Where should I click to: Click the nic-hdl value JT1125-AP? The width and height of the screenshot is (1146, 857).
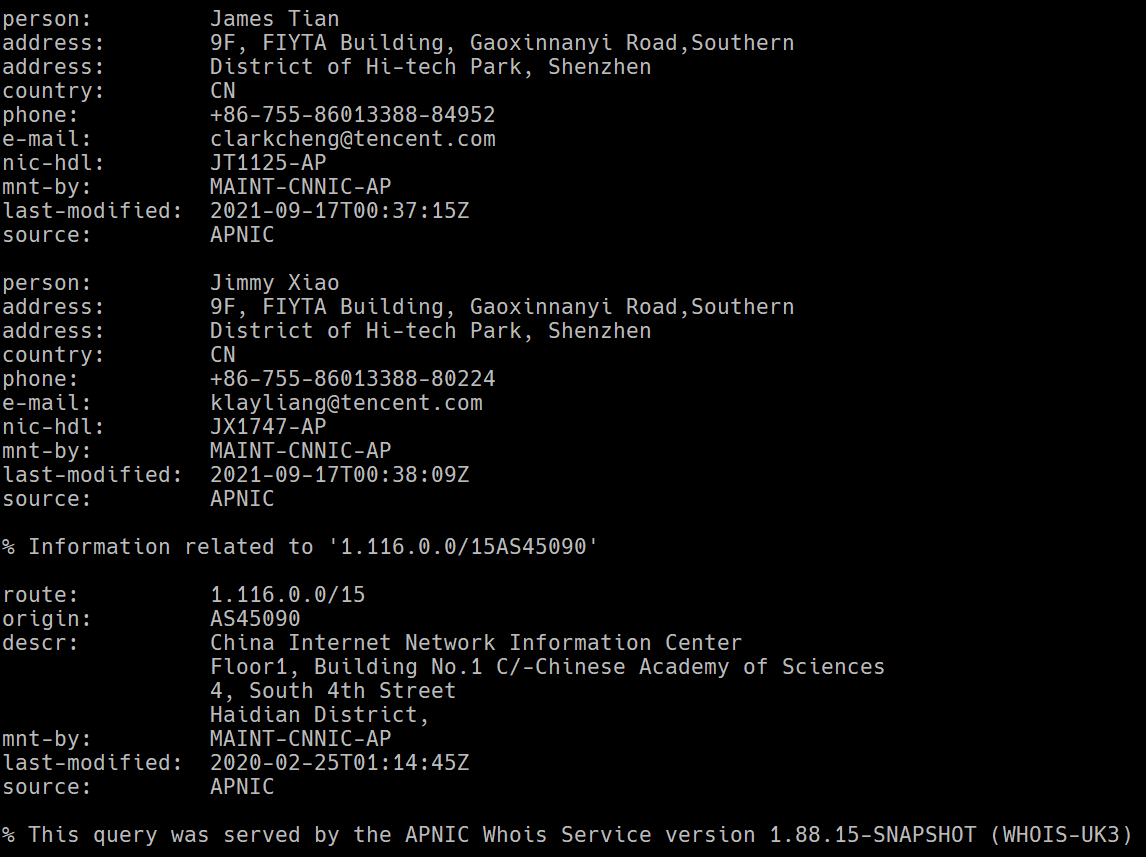267,162
